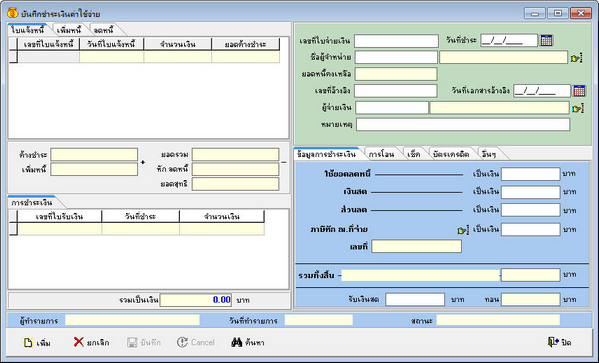The height and width of the screenshot is (363, 599).
Task: Click ยอดสุทธิ field
Action: [235, 184]
